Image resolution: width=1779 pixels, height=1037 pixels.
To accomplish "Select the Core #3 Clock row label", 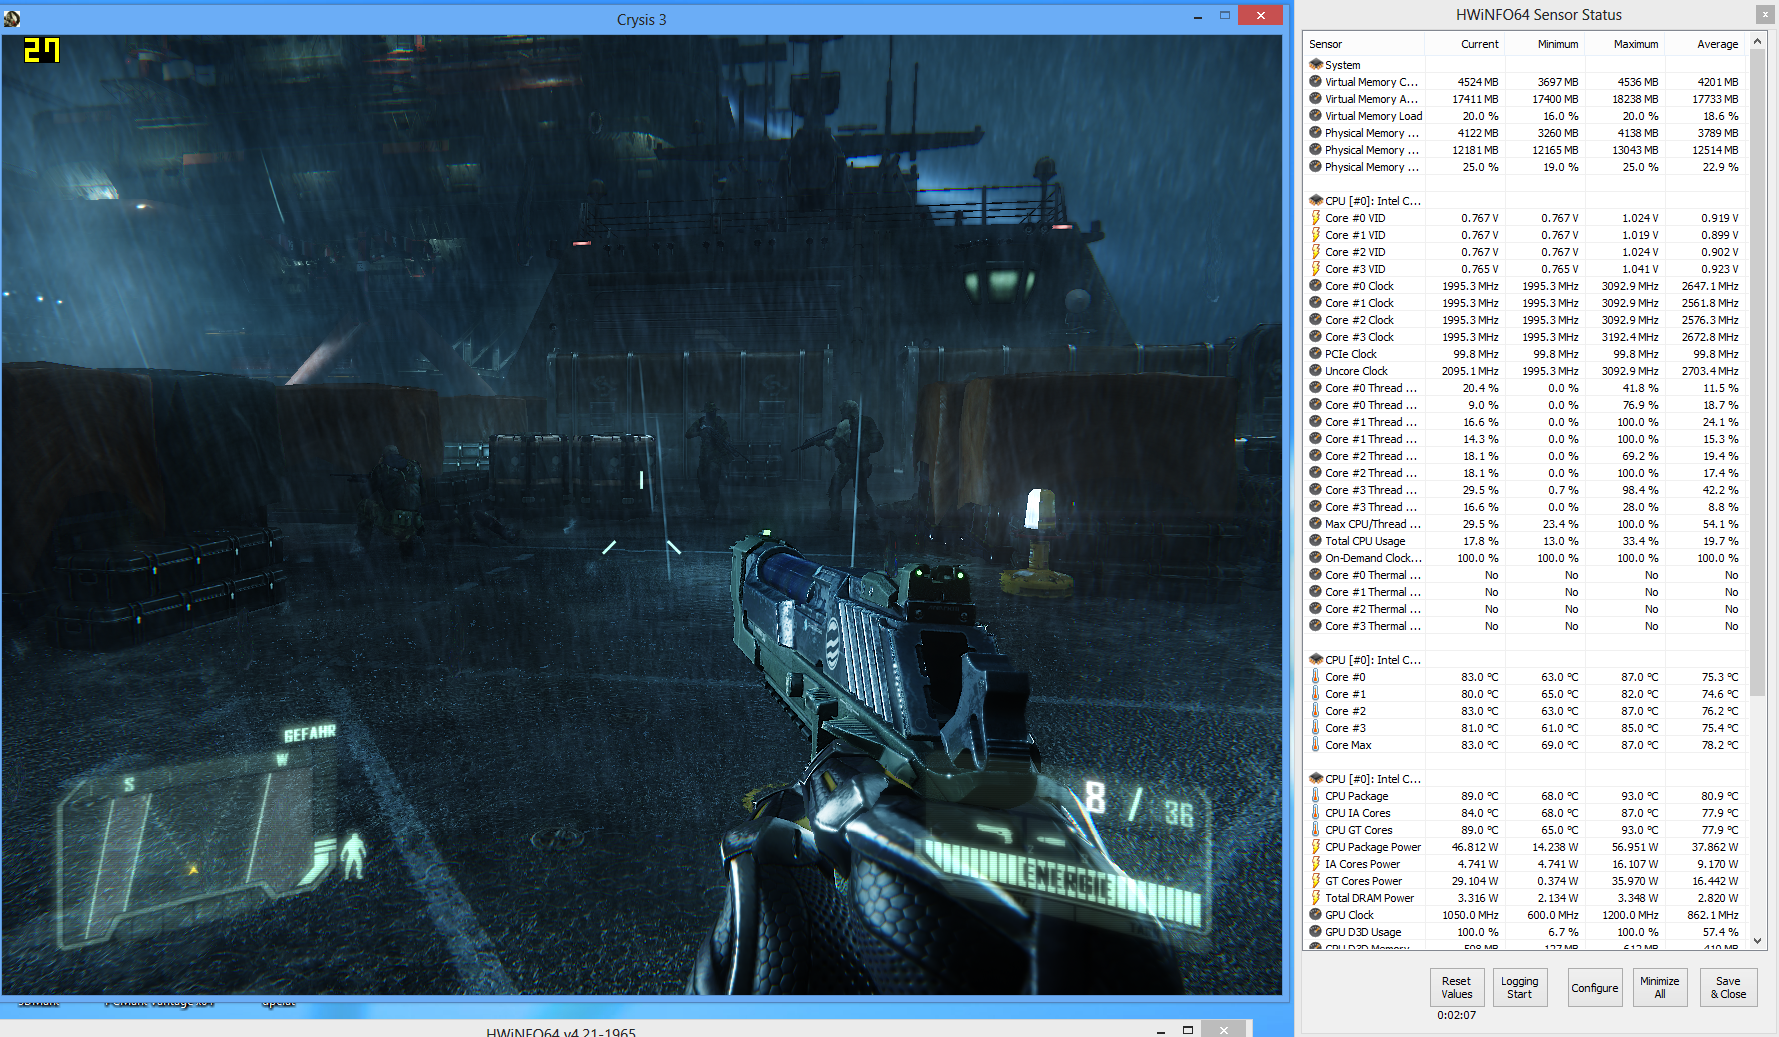I will pyautogui.click(x=1359, y=337).
